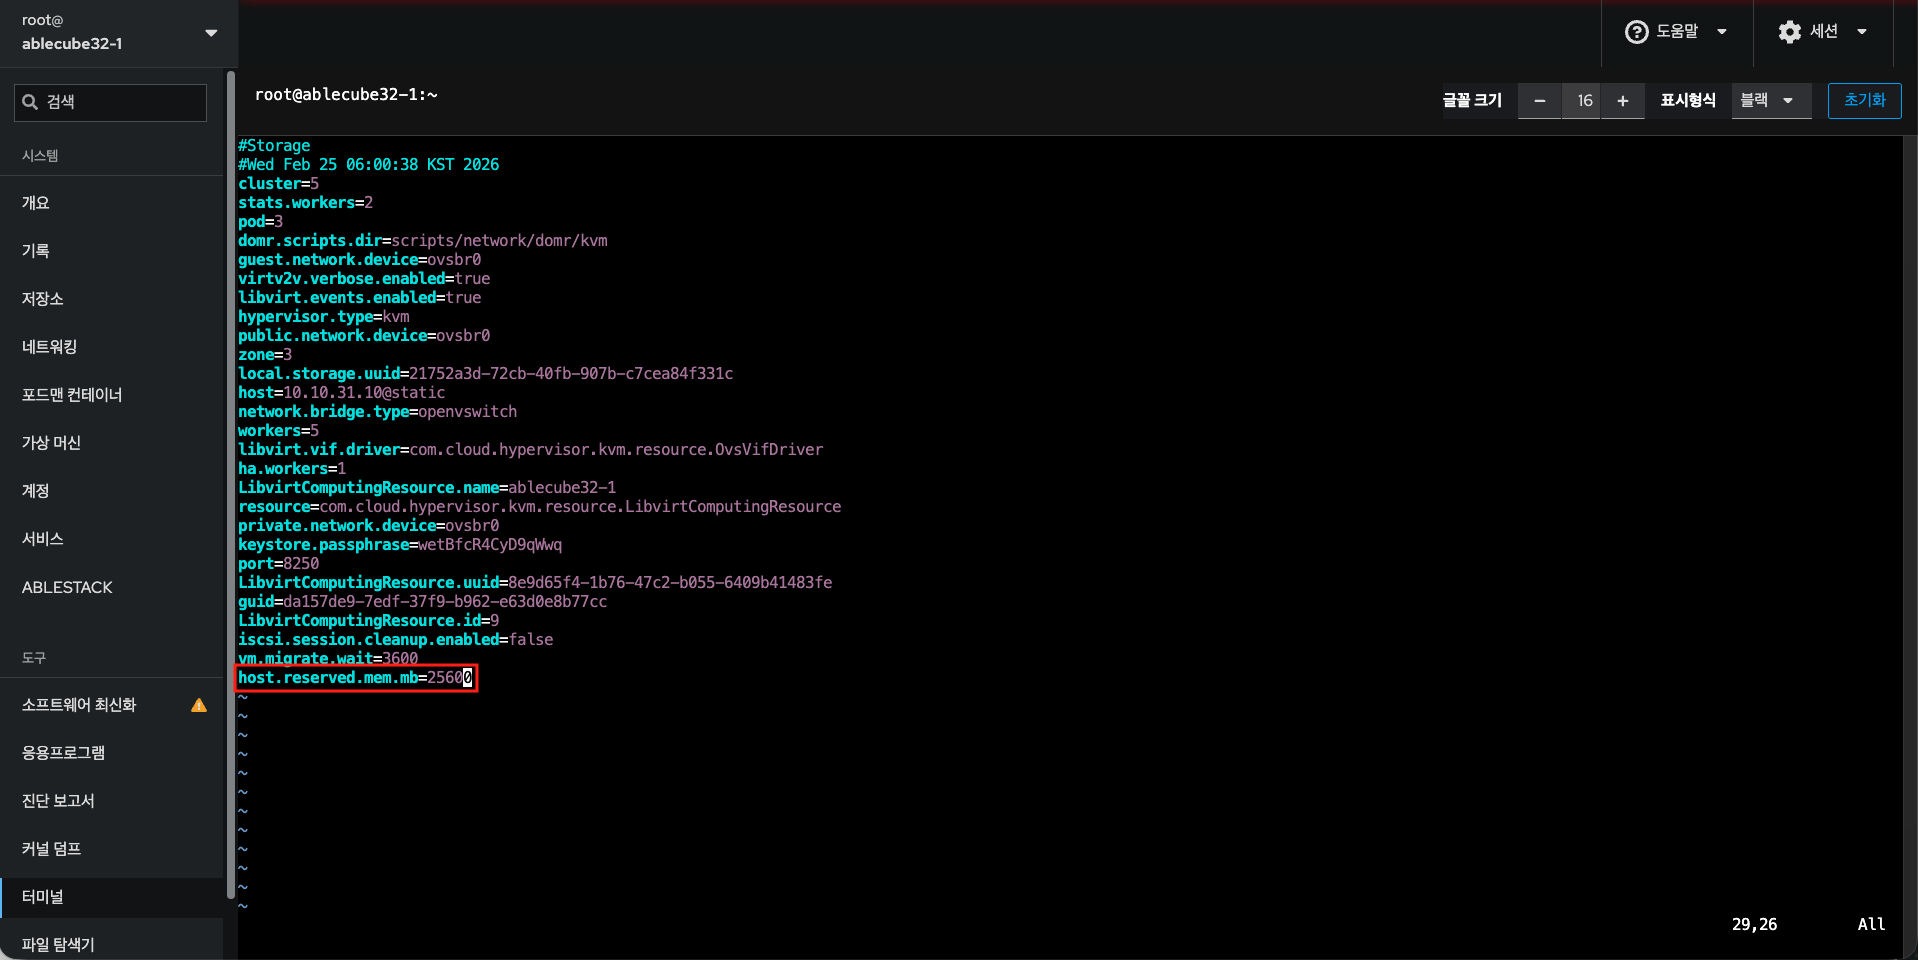The image size is (1918, 960).
Task: Open 포드맨 컨테이너 page
Action: [x=72, y=395]
